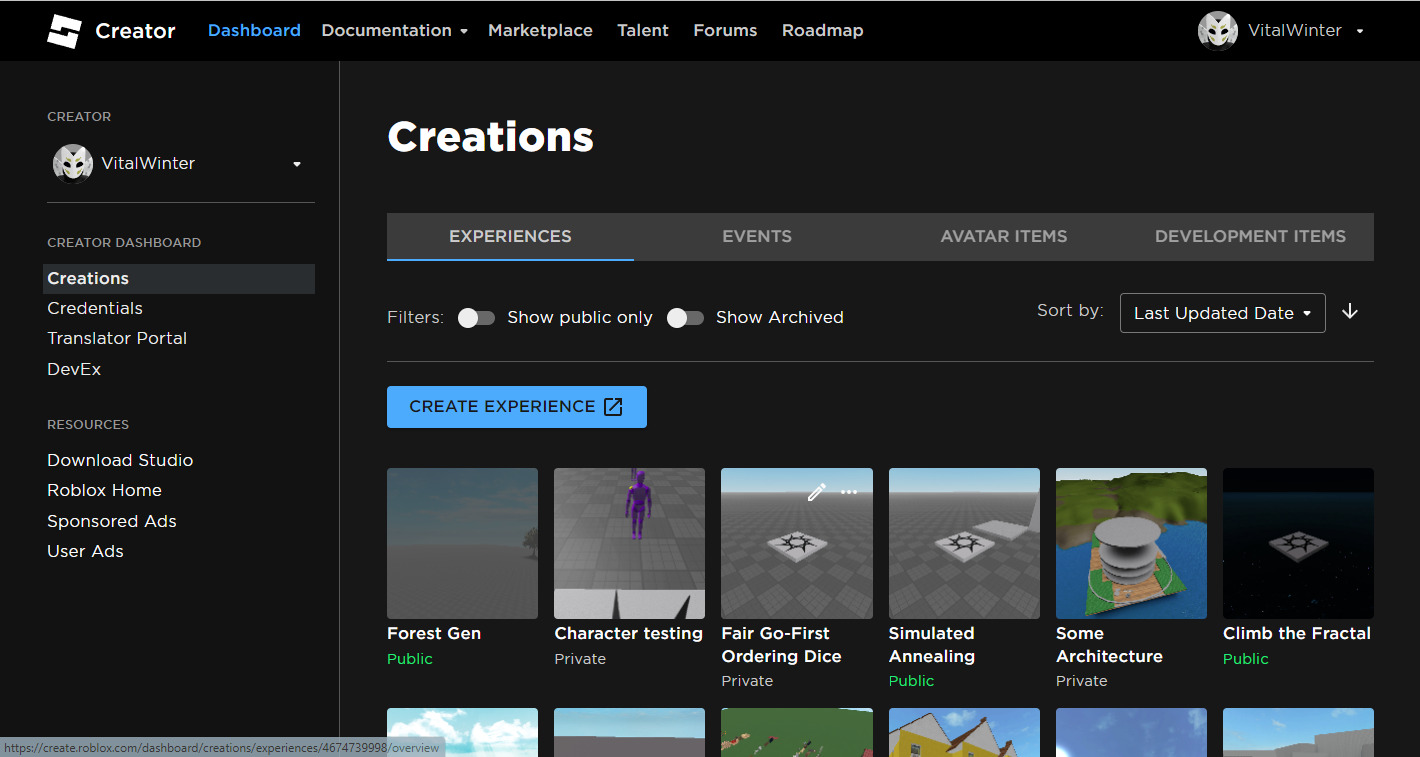1420x757 pixels.
Task: Select Creations in the sidebar
Action: 179,279
